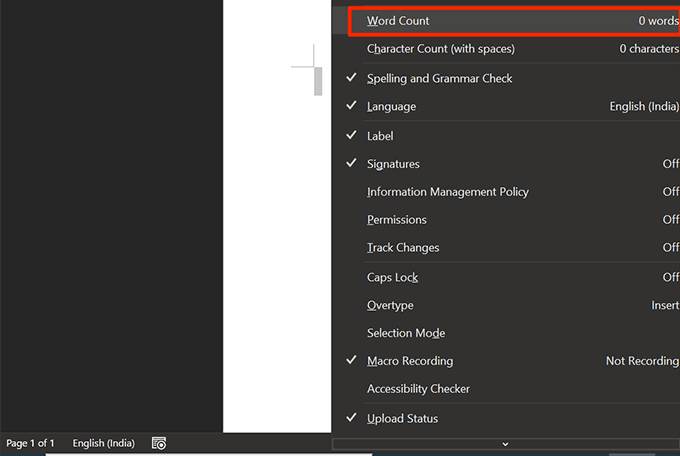Uncheck the Label option
The height and width of the screenshot is (456, 680).
[380, 135]
